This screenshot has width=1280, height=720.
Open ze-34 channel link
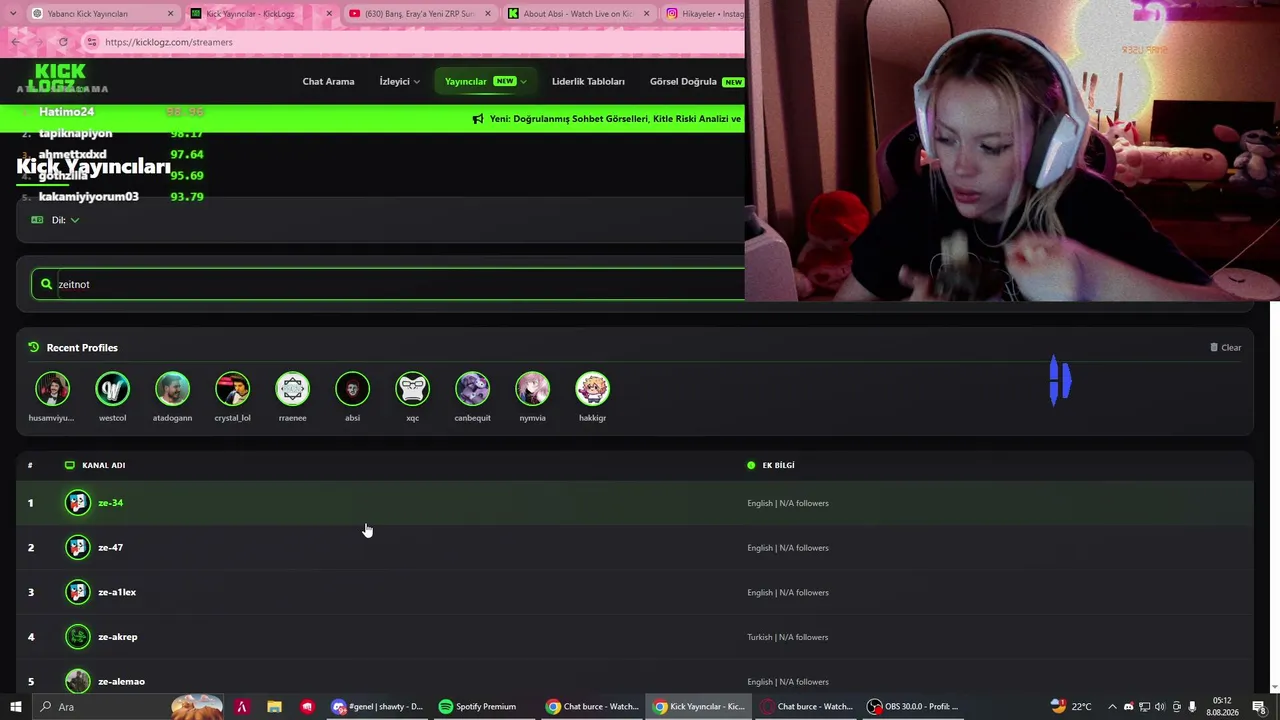[110, 503]
